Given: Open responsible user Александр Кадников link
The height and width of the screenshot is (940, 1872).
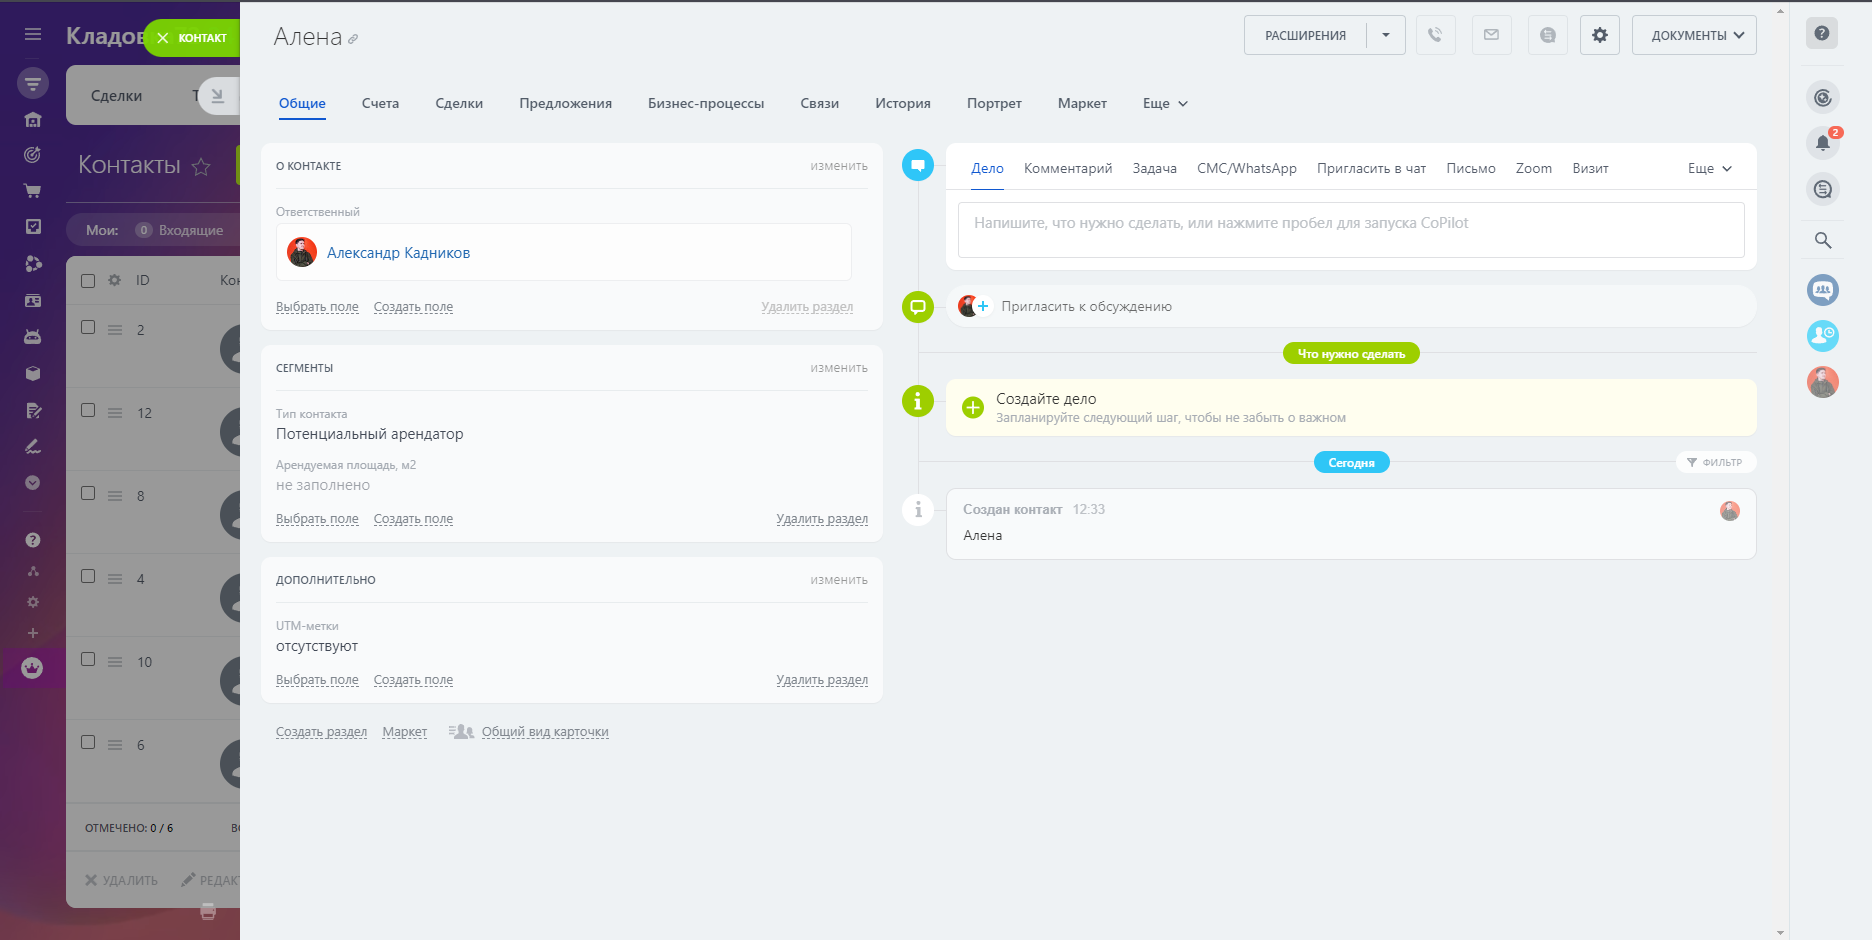Looking at the screenshot, I should (x=398, y=253).
